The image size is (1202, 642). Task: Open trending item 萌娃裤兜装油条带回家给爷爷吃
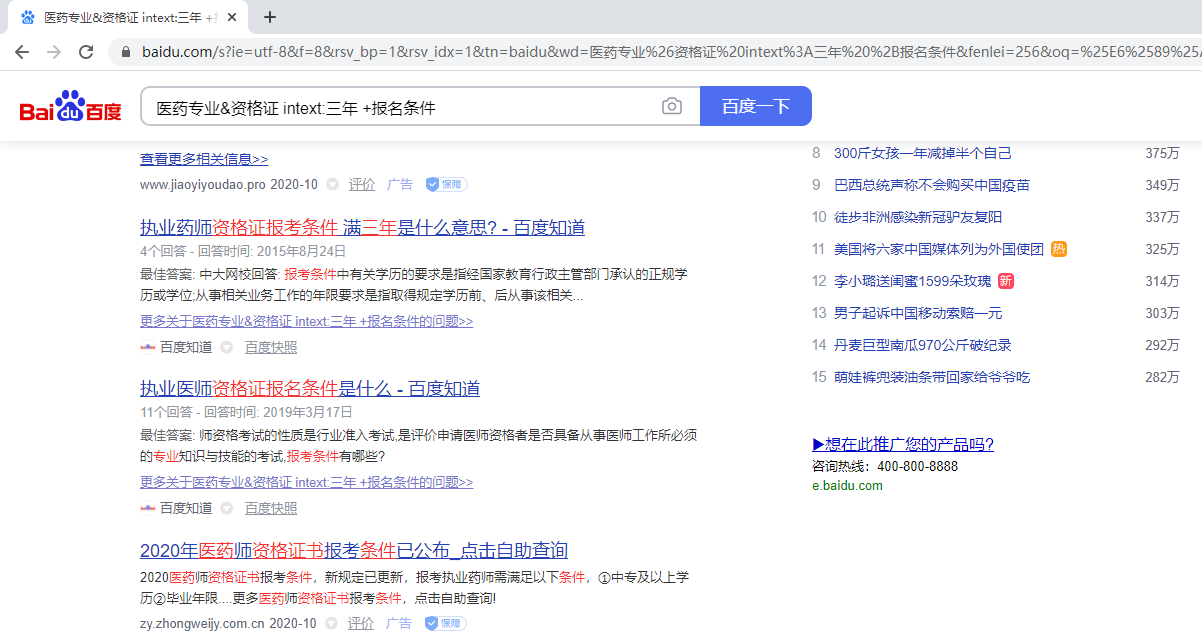tap(932, 377)
